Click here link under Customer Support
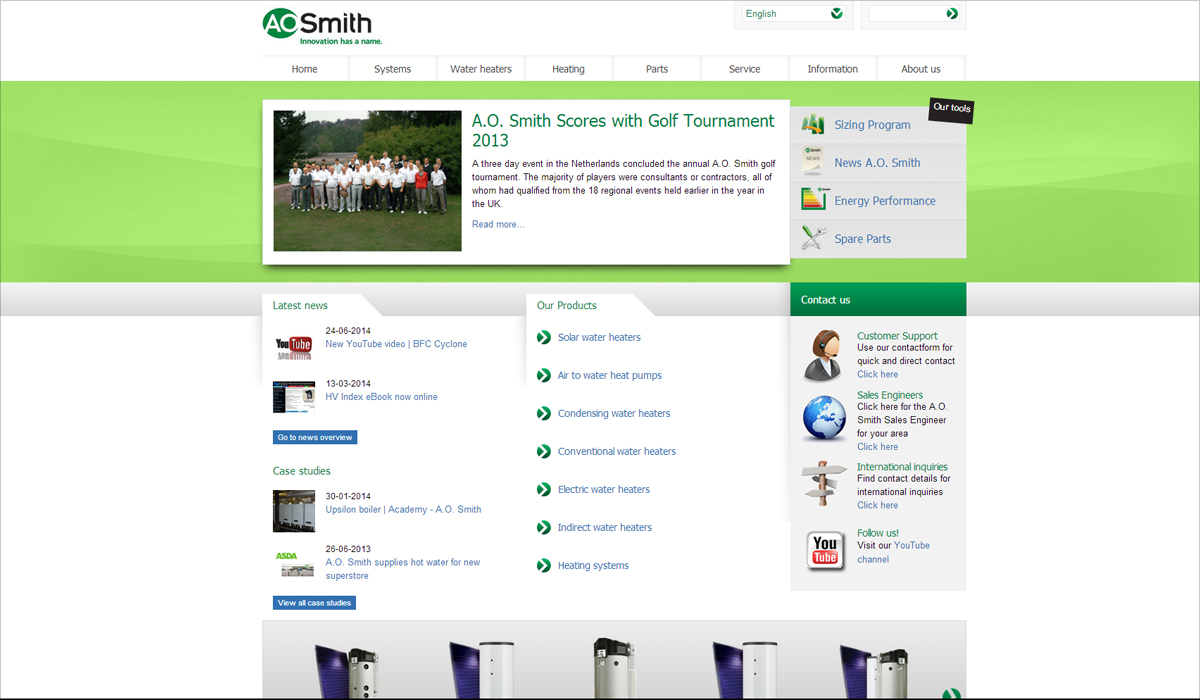 (x=878, y=374)
